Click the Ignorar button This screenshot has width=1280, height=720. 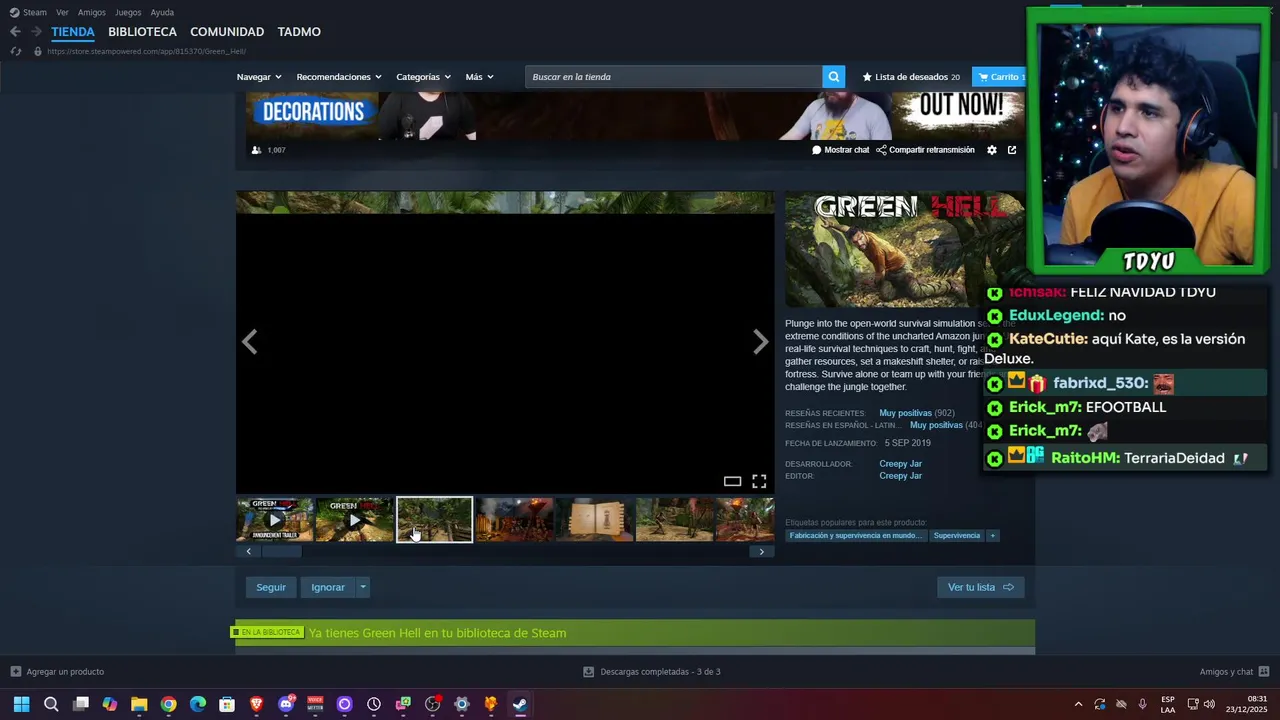point(328,587)
